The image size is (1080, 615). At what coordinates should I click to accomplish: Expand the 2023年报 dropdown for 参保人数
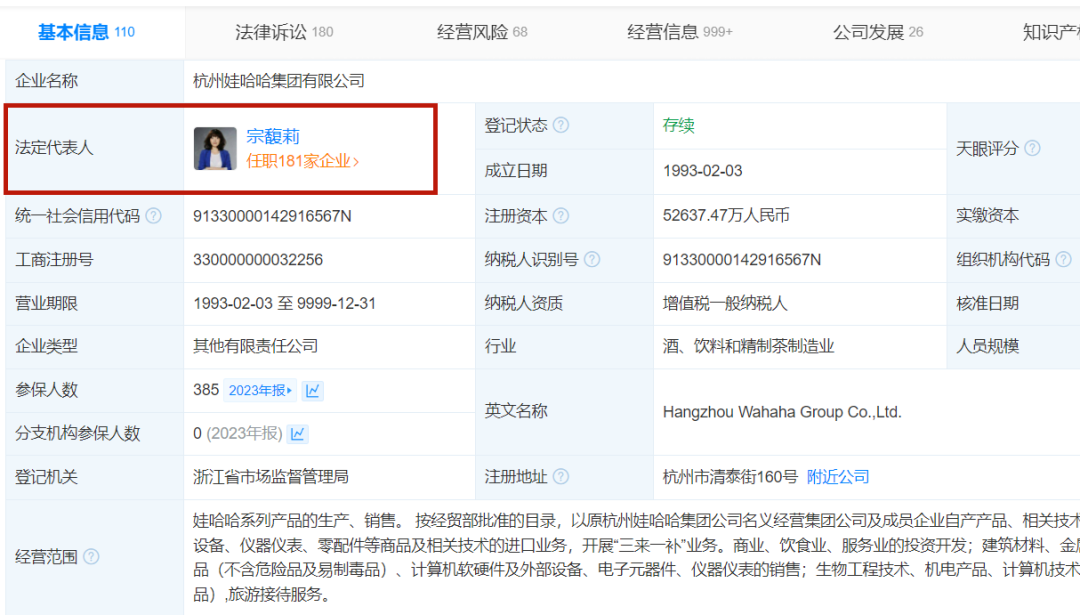pos(261,391)
